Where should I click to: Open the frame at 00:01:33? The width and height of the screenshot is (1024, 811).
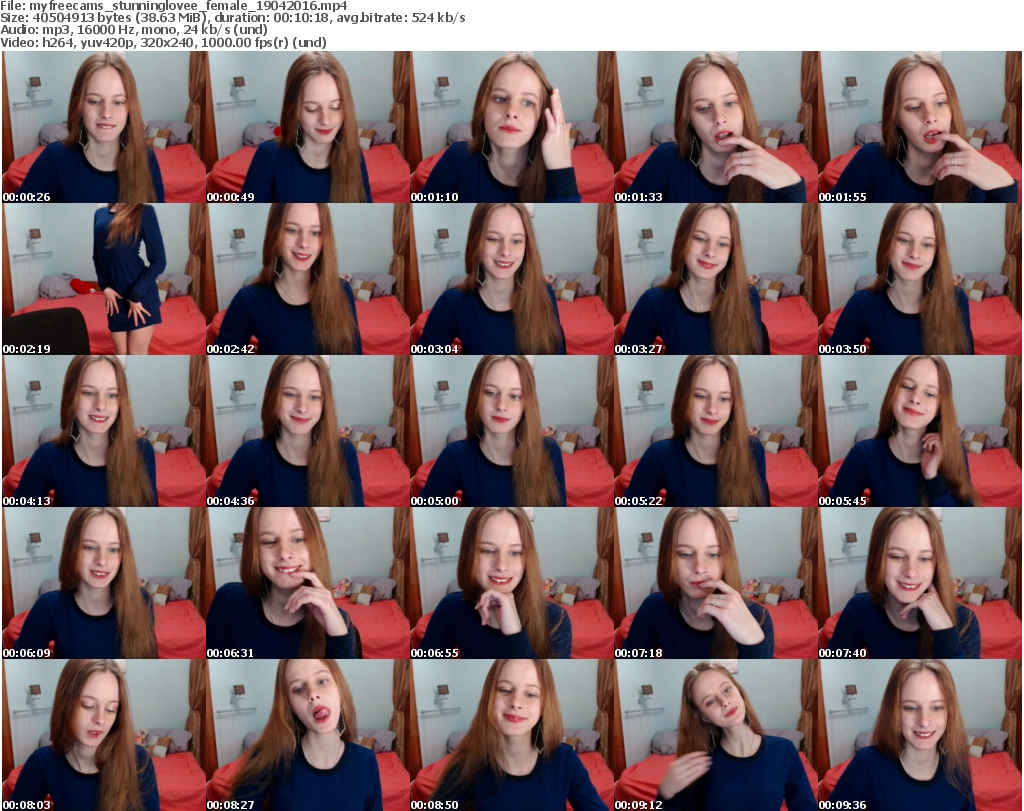[x=716, y=127]
